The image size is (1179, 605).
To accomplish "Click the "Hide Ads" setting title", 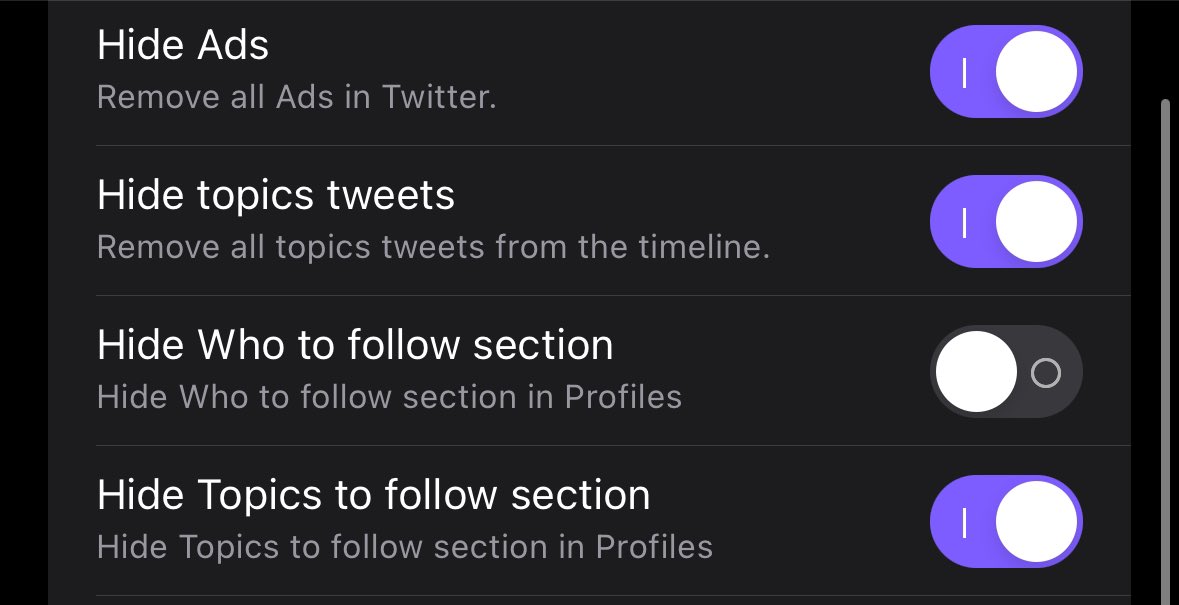I will 183,45.
